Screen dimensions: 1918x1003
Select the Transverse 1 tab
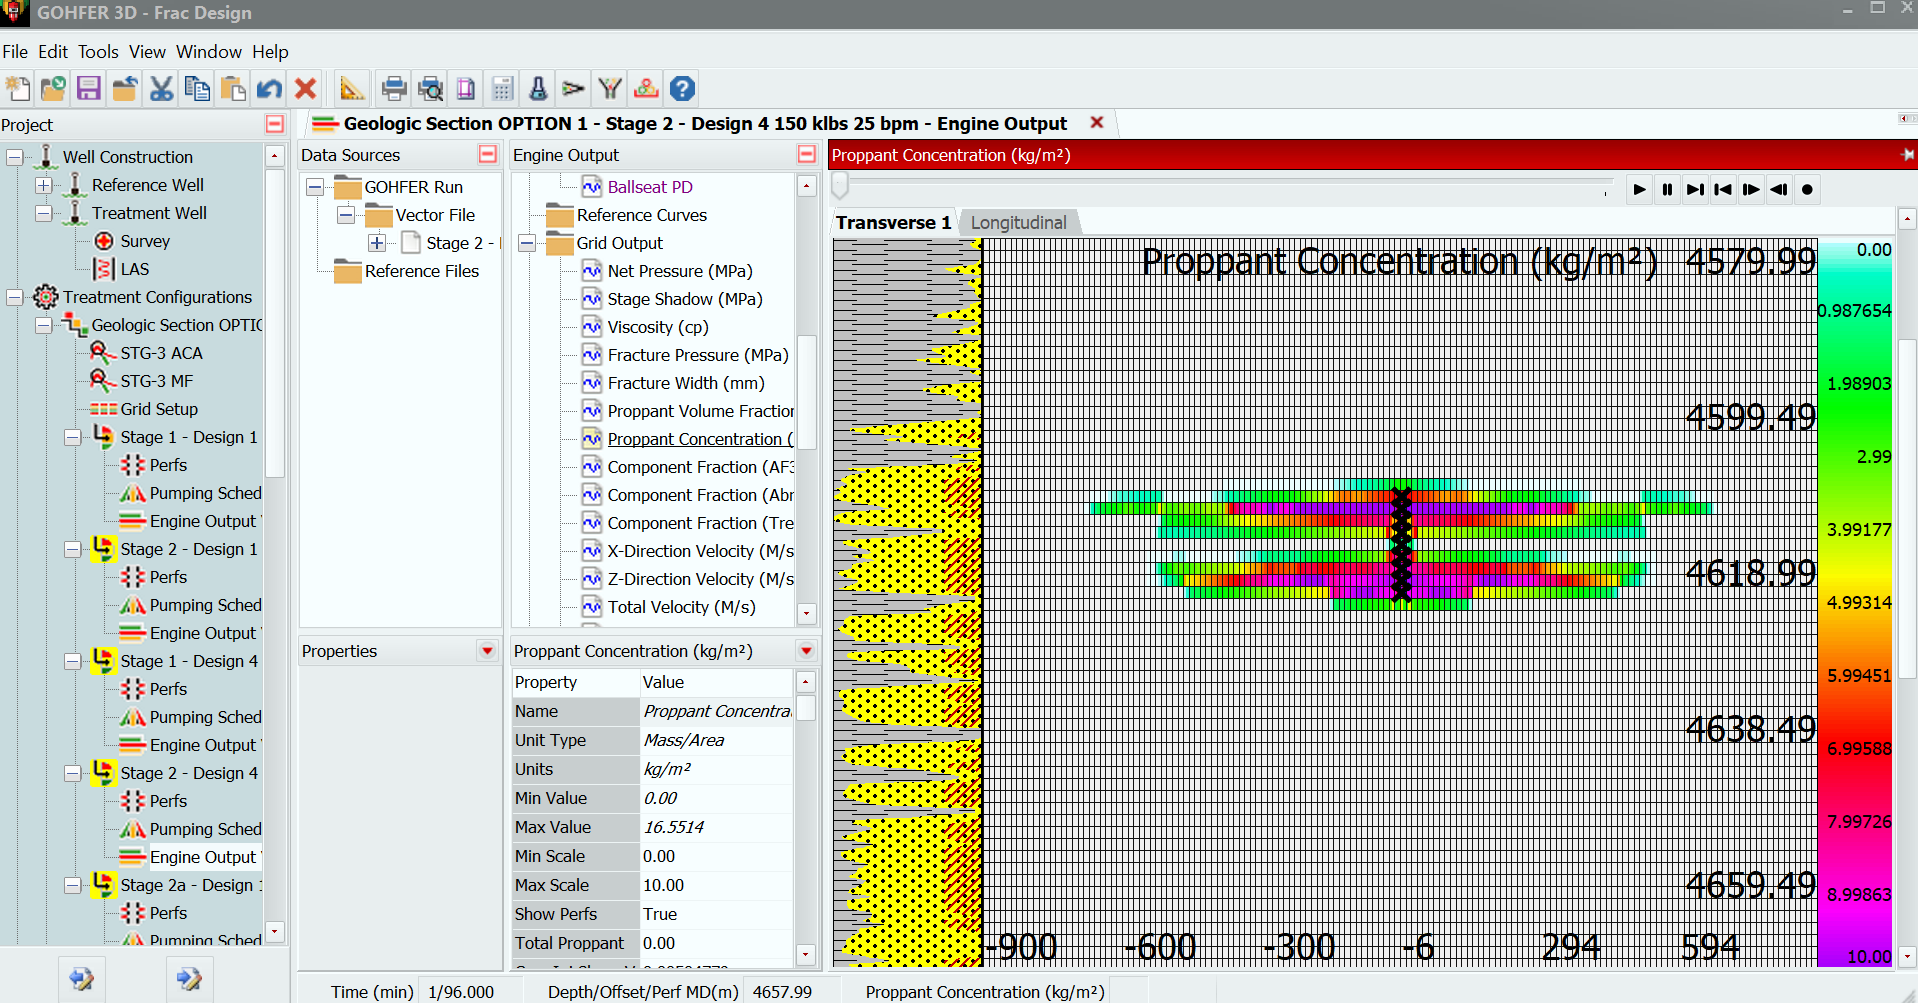pyautogui.click(x=894, y=222)
